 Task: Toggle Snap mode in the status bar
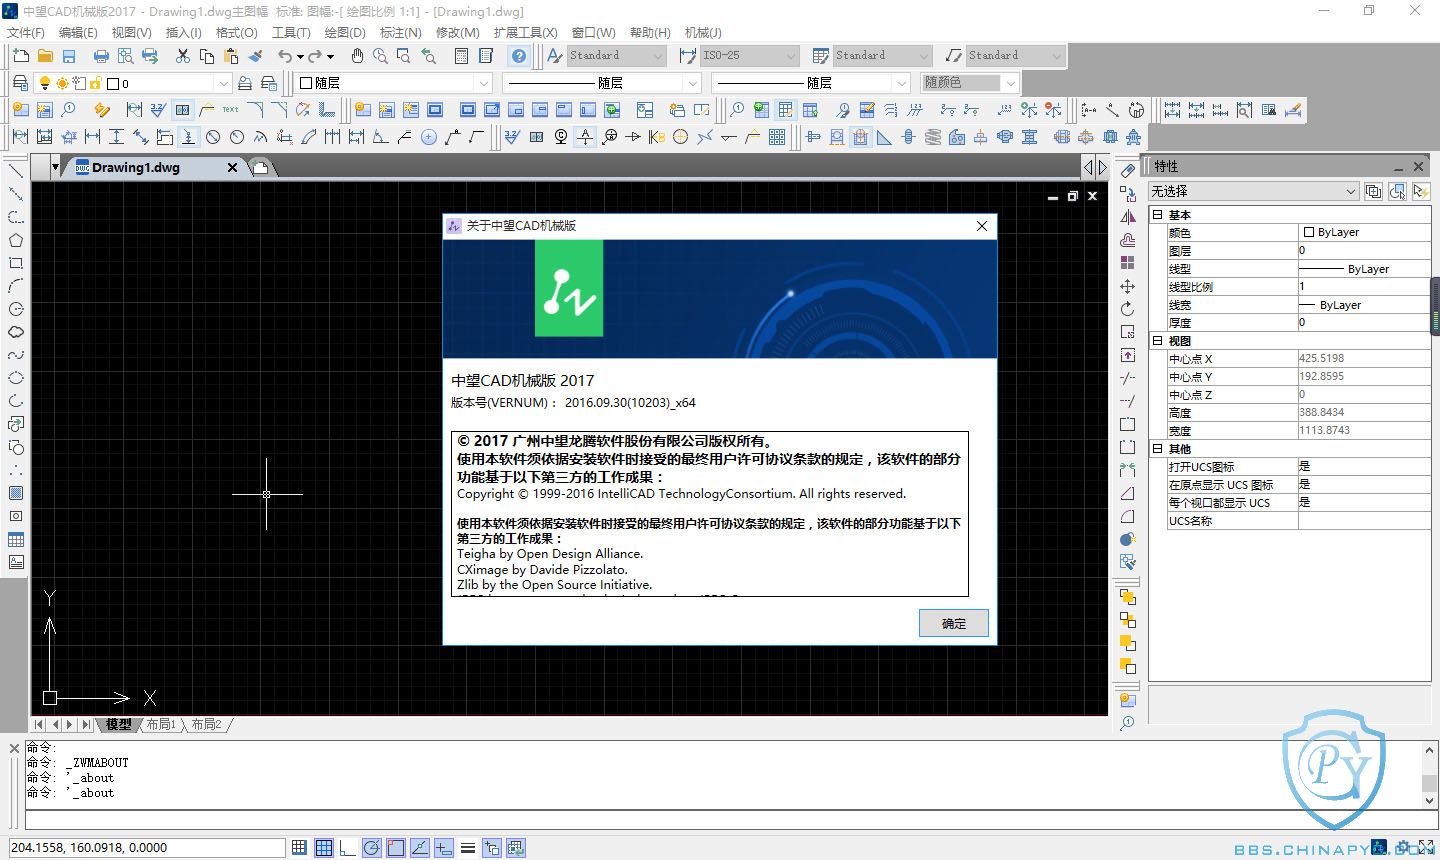click(x=299, y=848)
